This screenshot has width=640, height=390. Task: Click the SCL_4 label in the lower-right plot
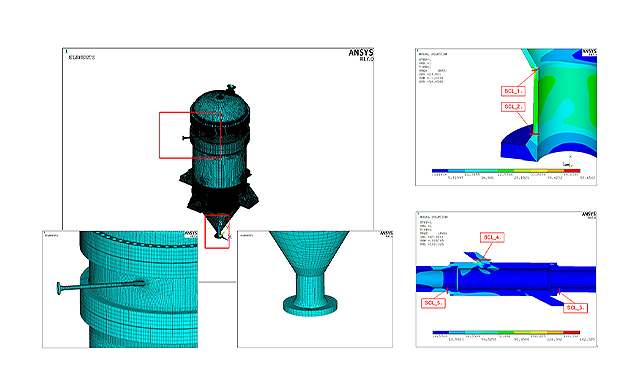click(492, 237)
